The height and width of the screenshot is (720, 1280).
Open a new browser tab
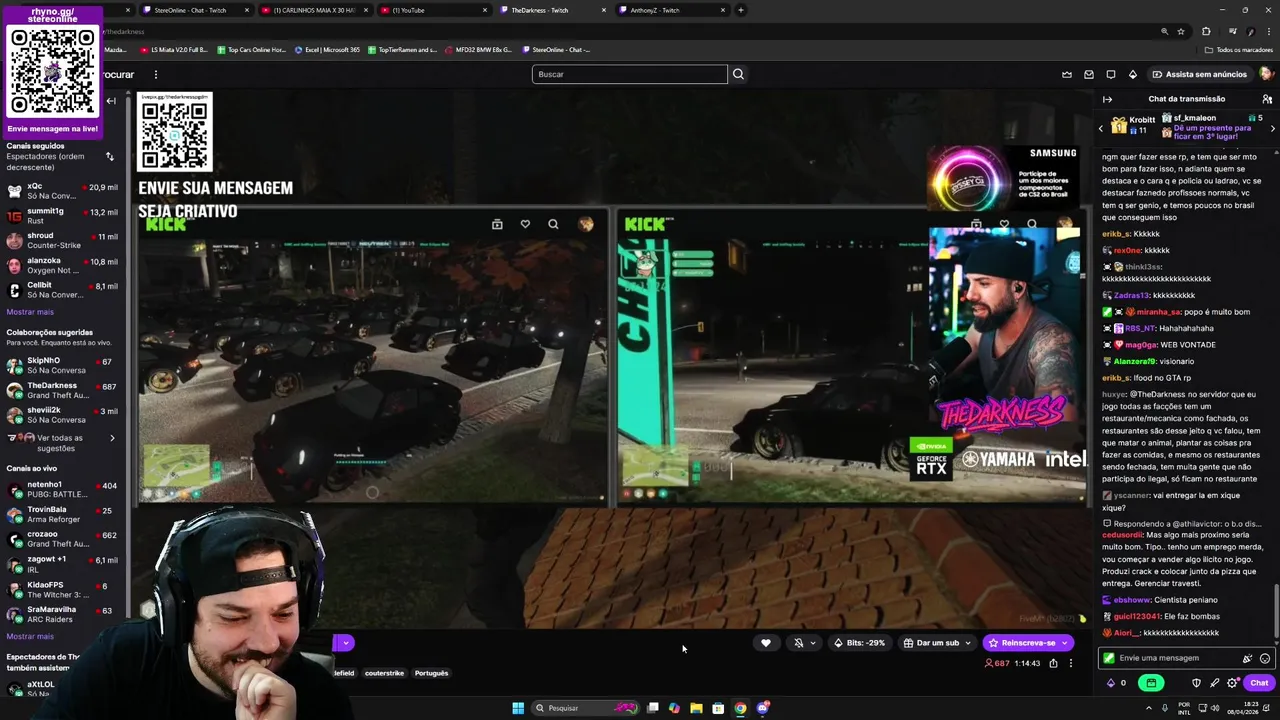741,10
